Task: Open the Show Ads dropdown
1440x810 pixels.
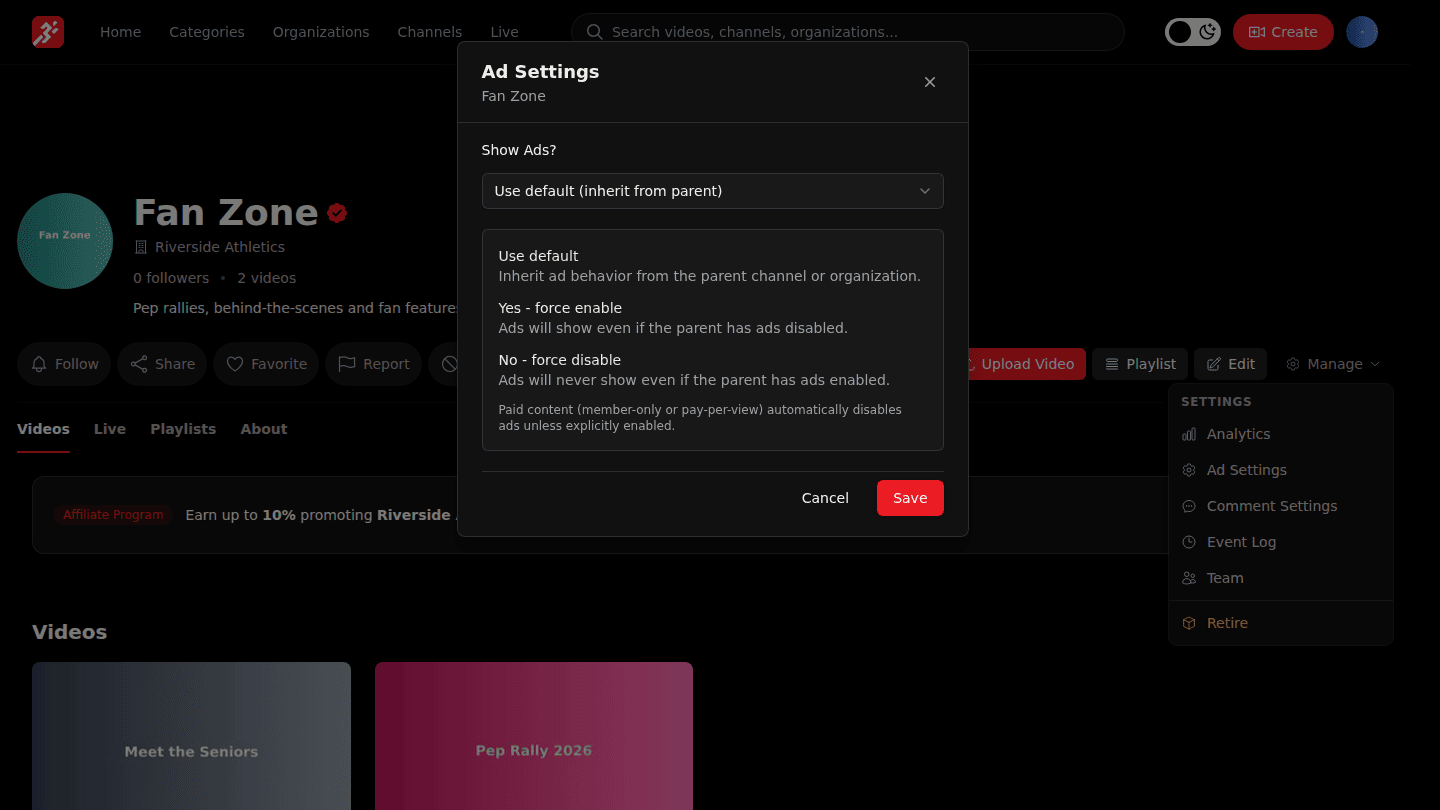Action: pos(713,191)
